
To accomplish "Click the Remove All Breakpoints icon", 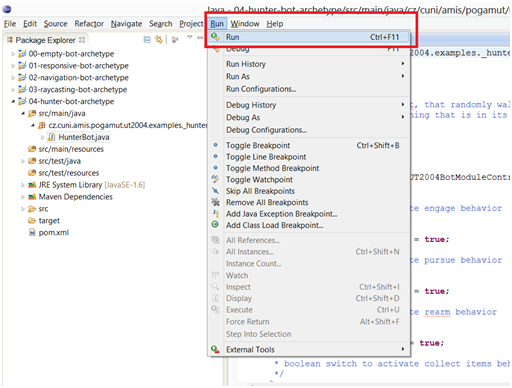I will point(215,202).
